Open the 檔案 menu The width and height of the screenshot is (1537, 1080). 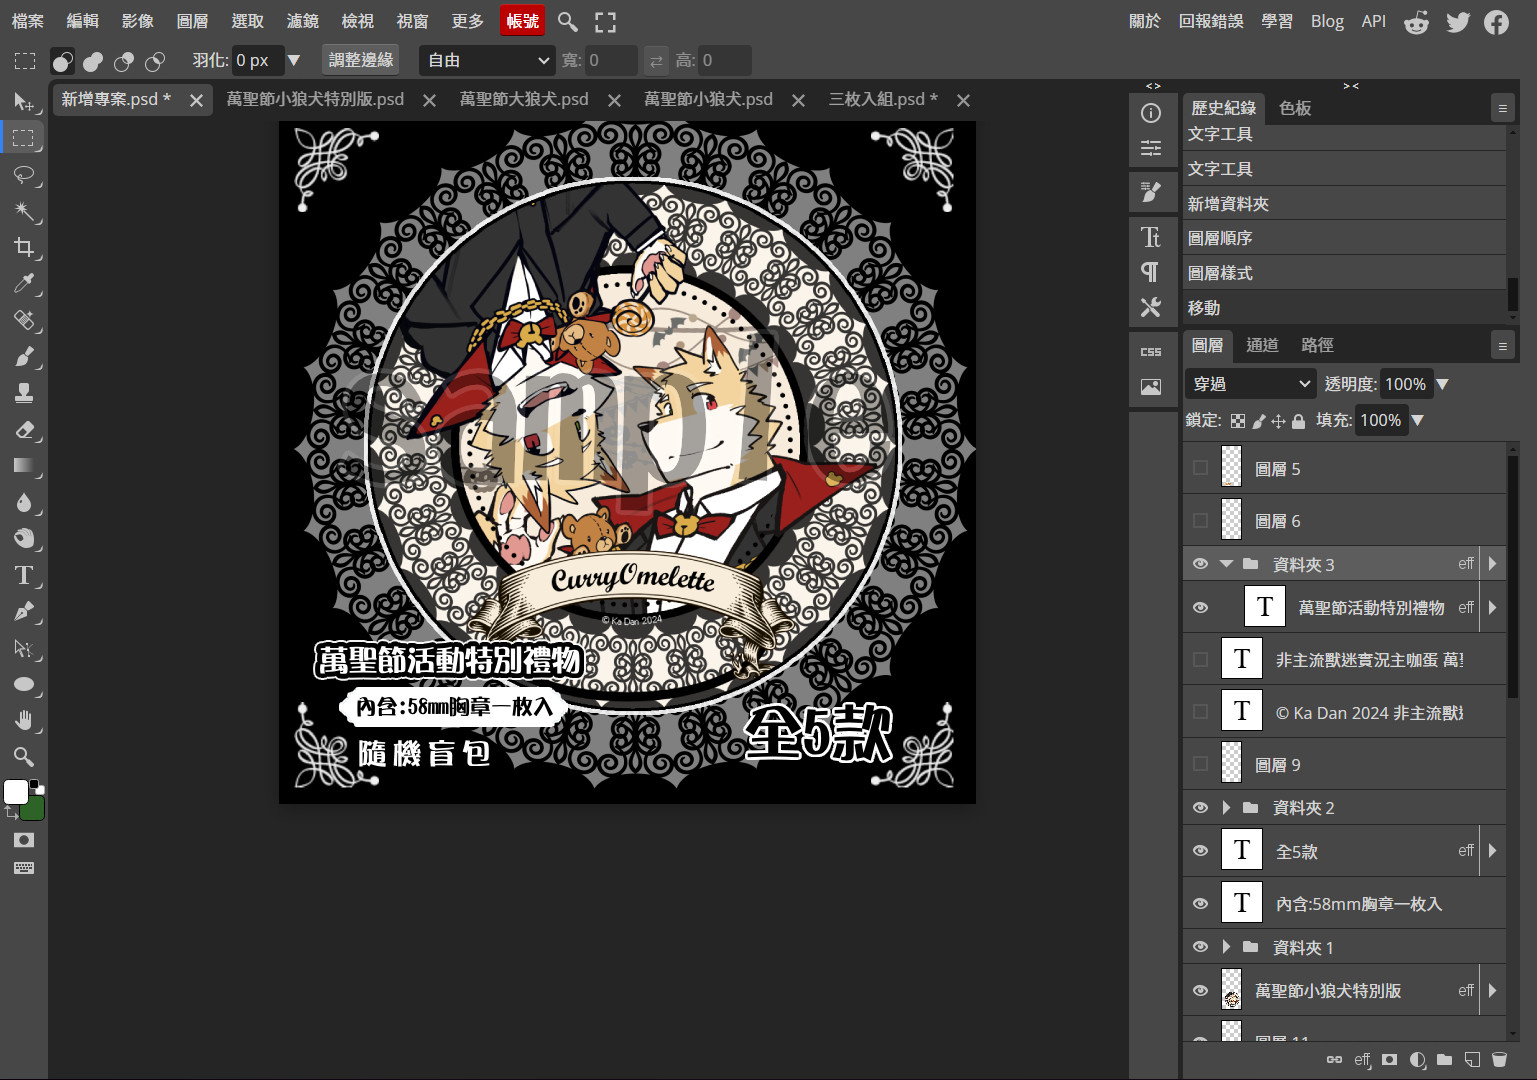[28, 21]
